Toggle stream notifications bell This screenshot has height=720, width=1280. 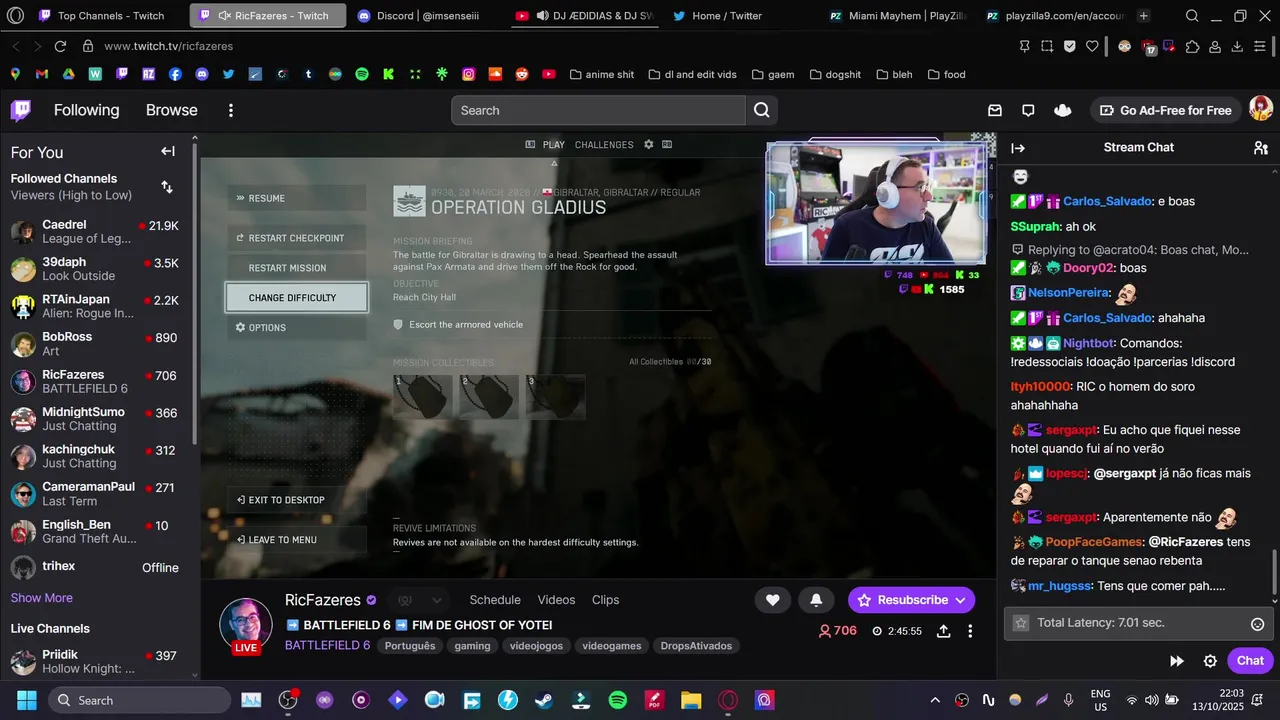816,600
